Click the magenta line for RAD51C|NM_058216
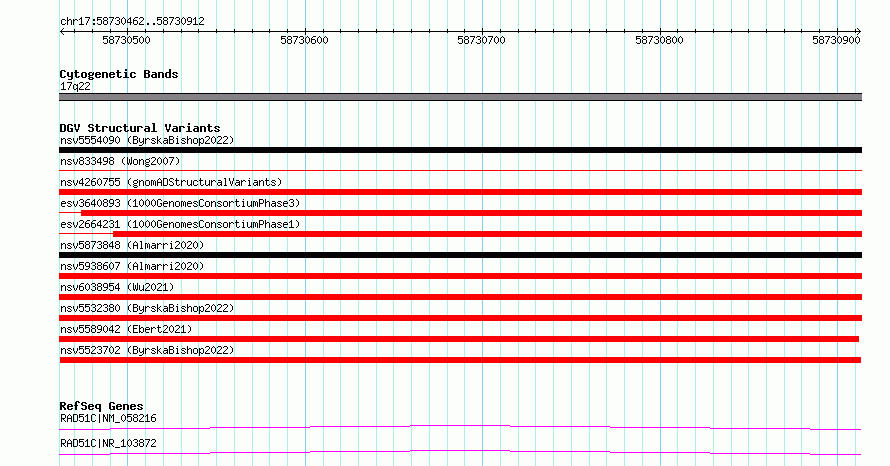890x466 pixels. pos(460,427)
